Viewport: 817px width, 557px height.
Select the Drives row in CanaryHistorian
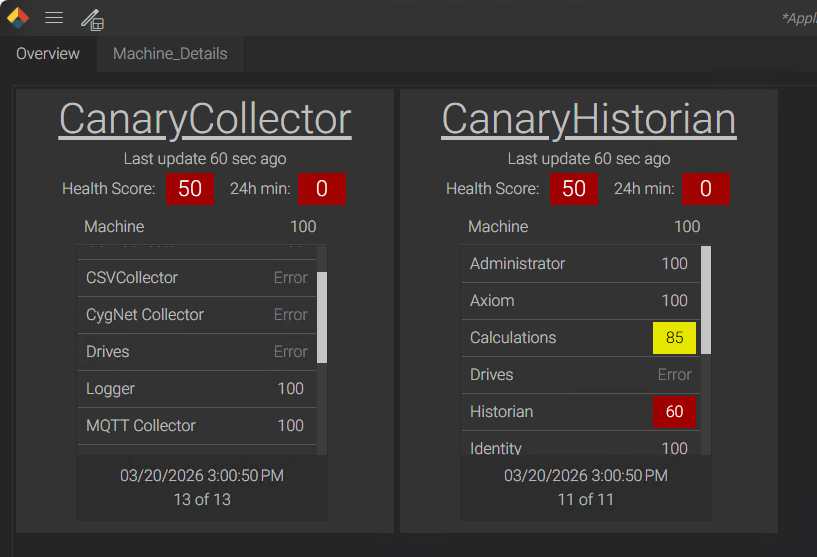[x=581, y=375]
